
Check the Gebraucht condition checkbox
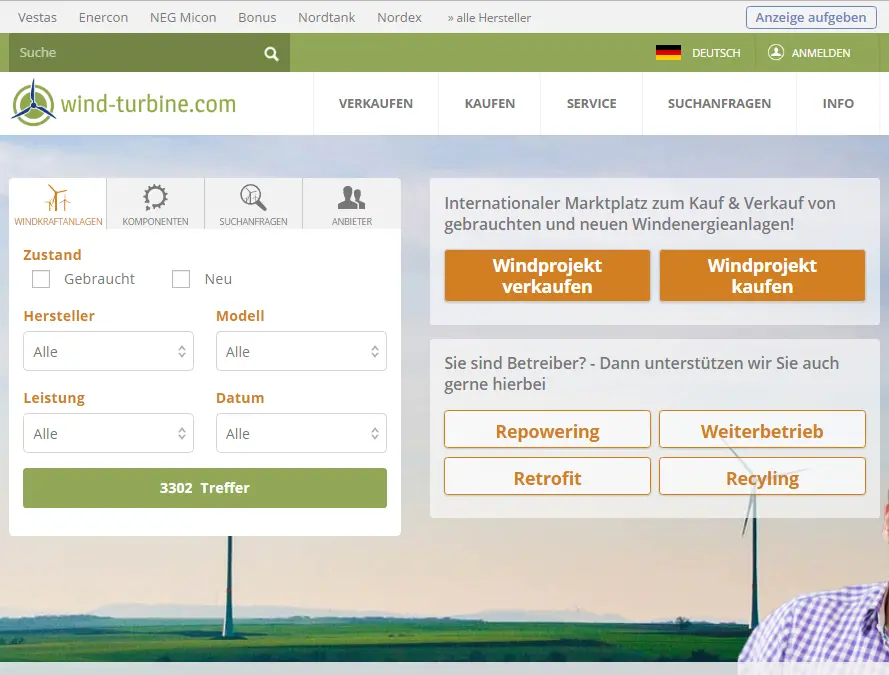[41, 279]
